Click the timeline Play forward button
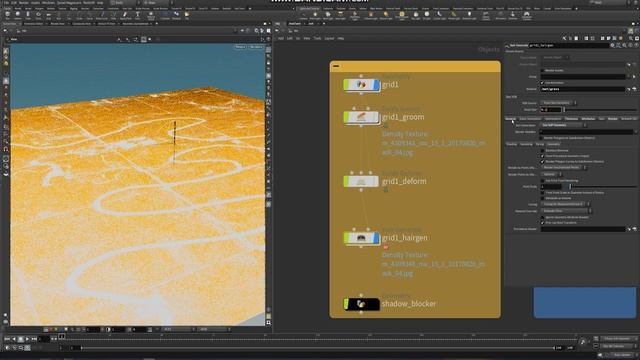Image resolution: width=640 pixels, height=360 pixels. 27,339
